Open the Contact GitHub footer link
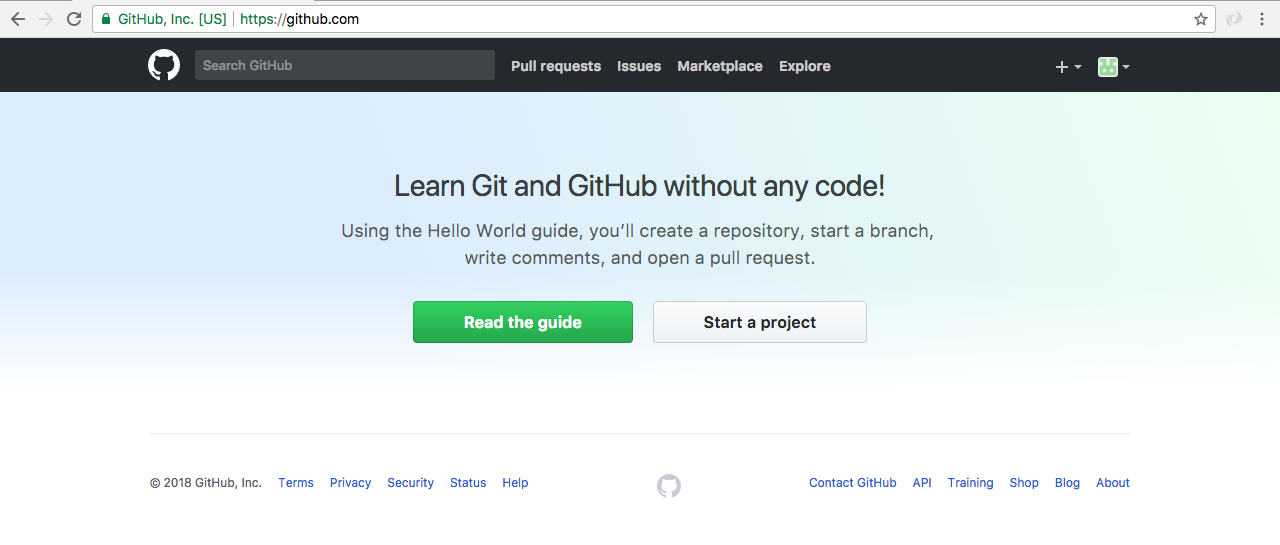The width and height of the screenshot is (1280, 545). point(853,483)
